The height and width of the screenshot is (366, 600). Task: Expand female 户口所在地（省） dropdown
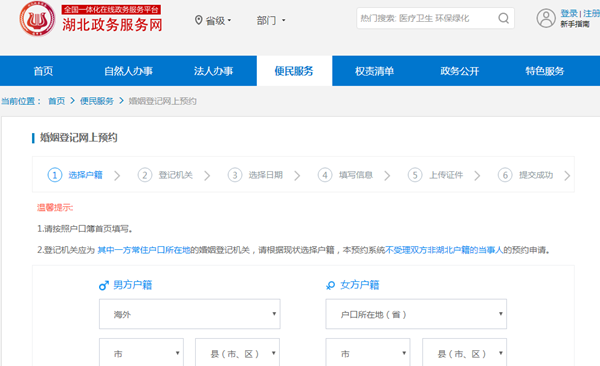coord(416,314)
